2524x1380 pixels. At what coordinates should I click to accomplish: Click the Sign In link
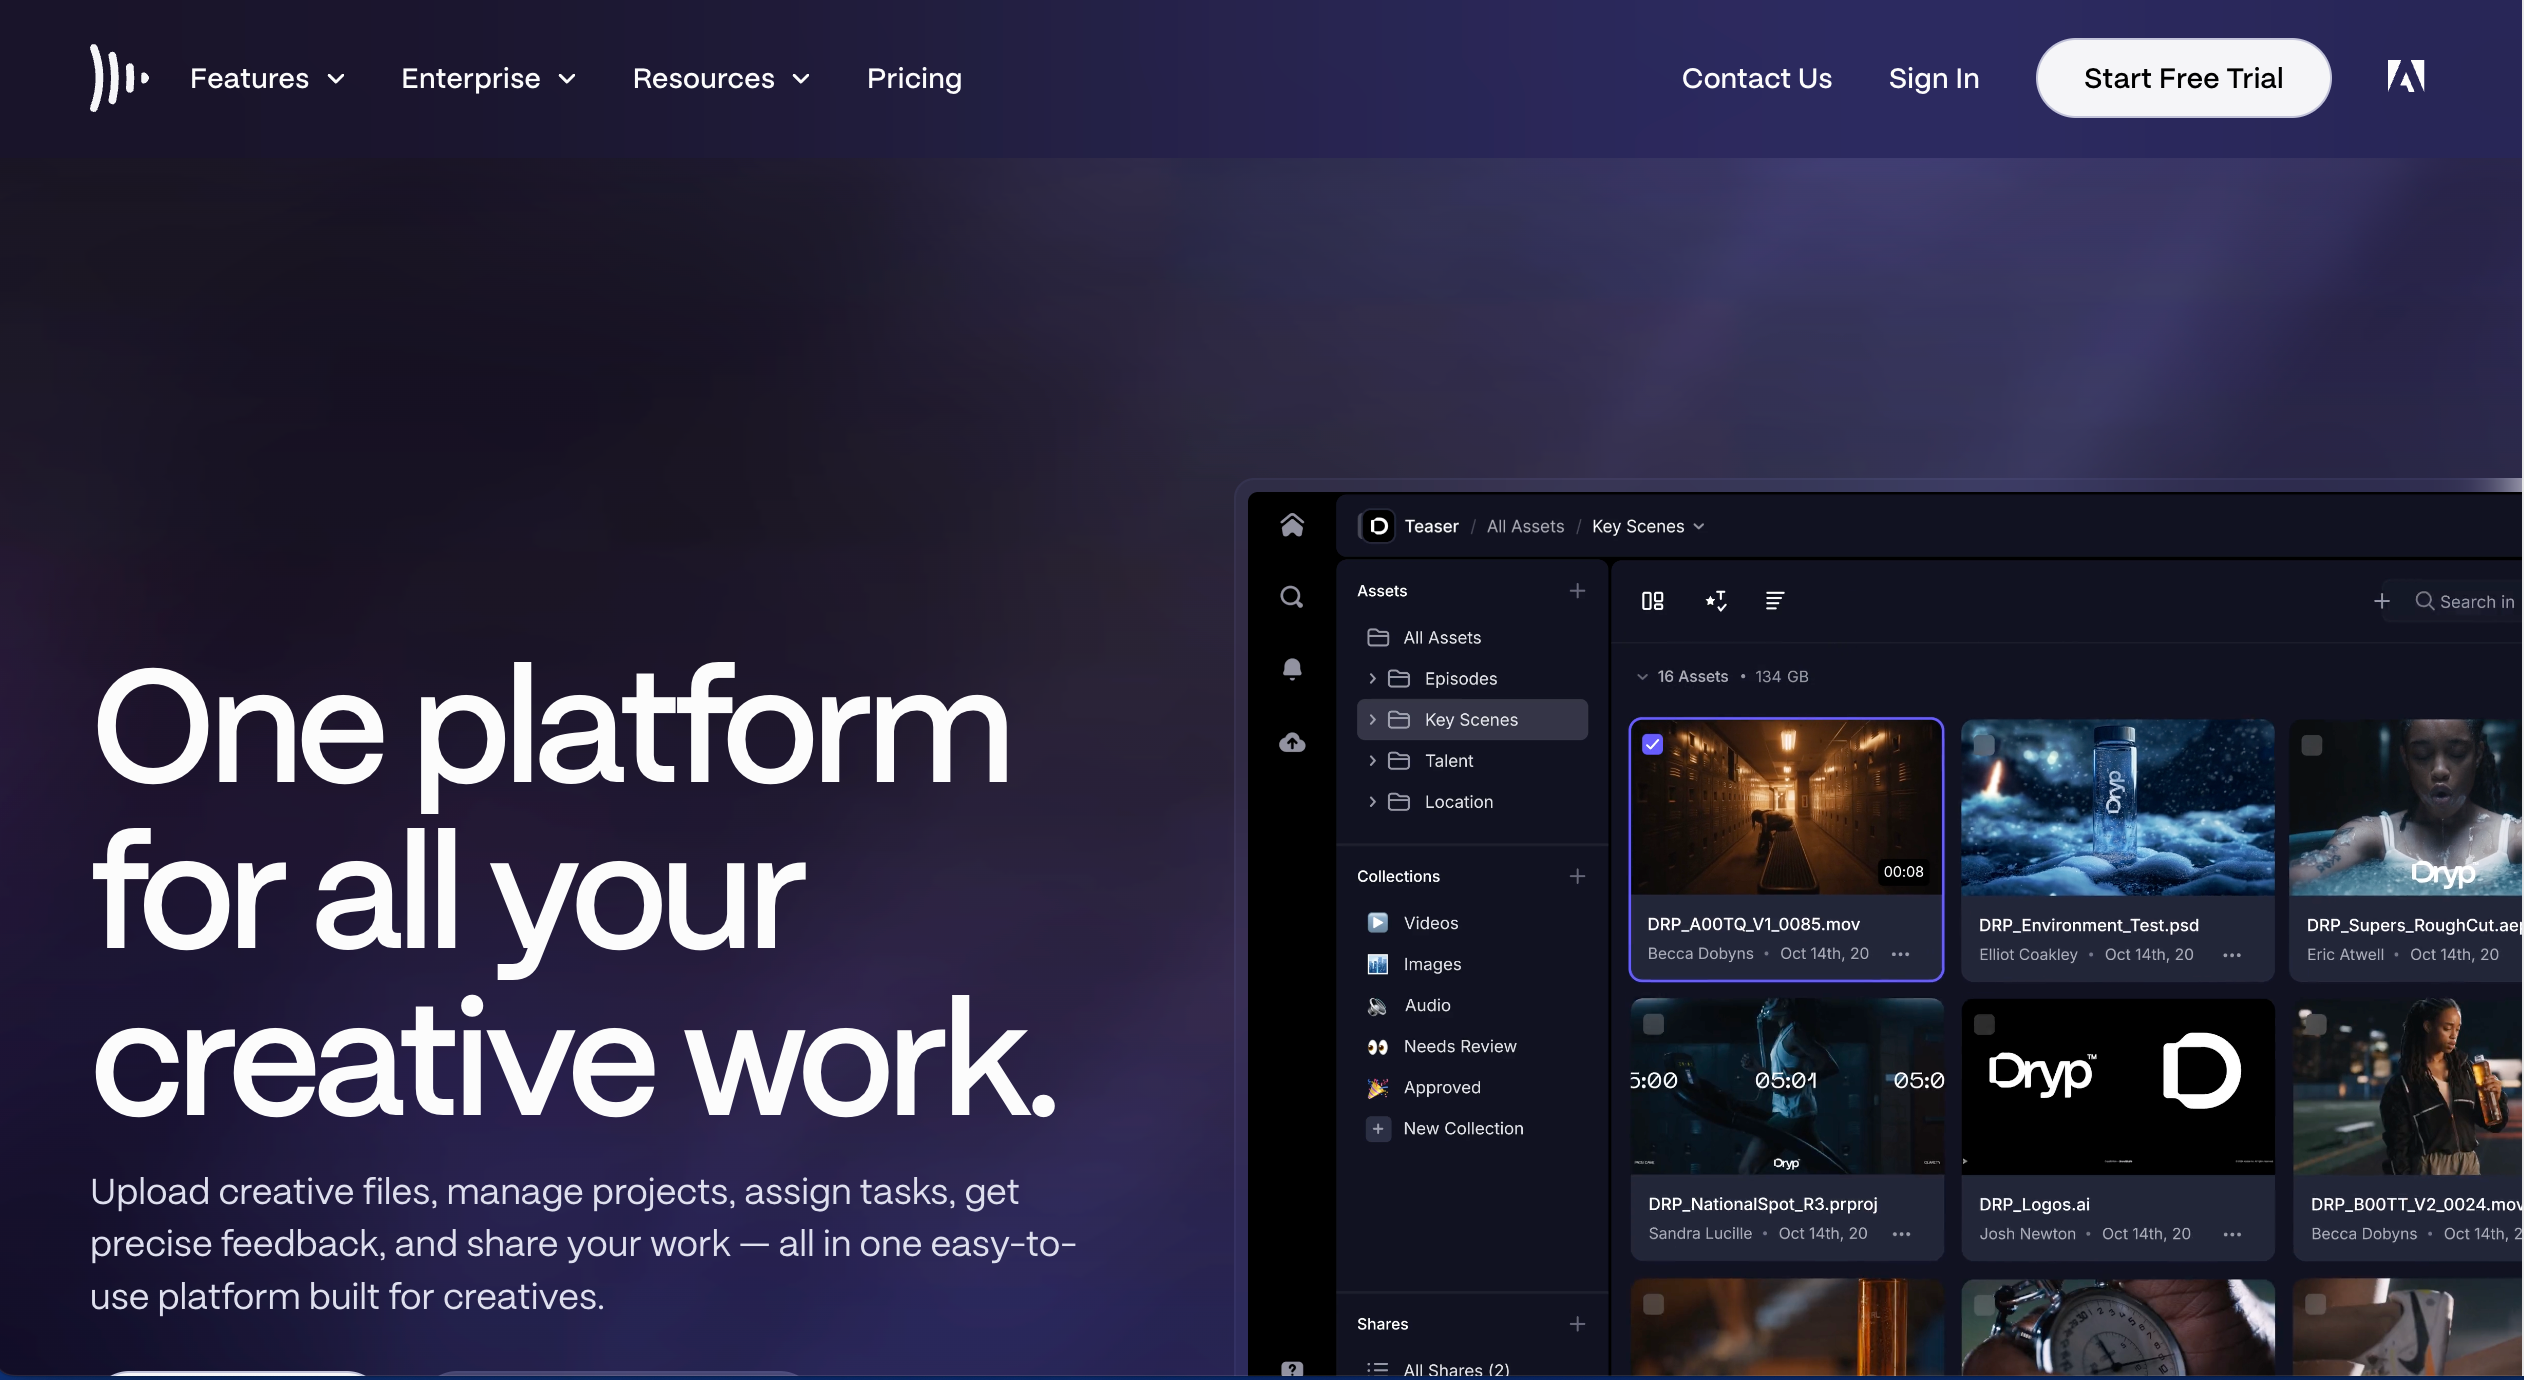1933,78
